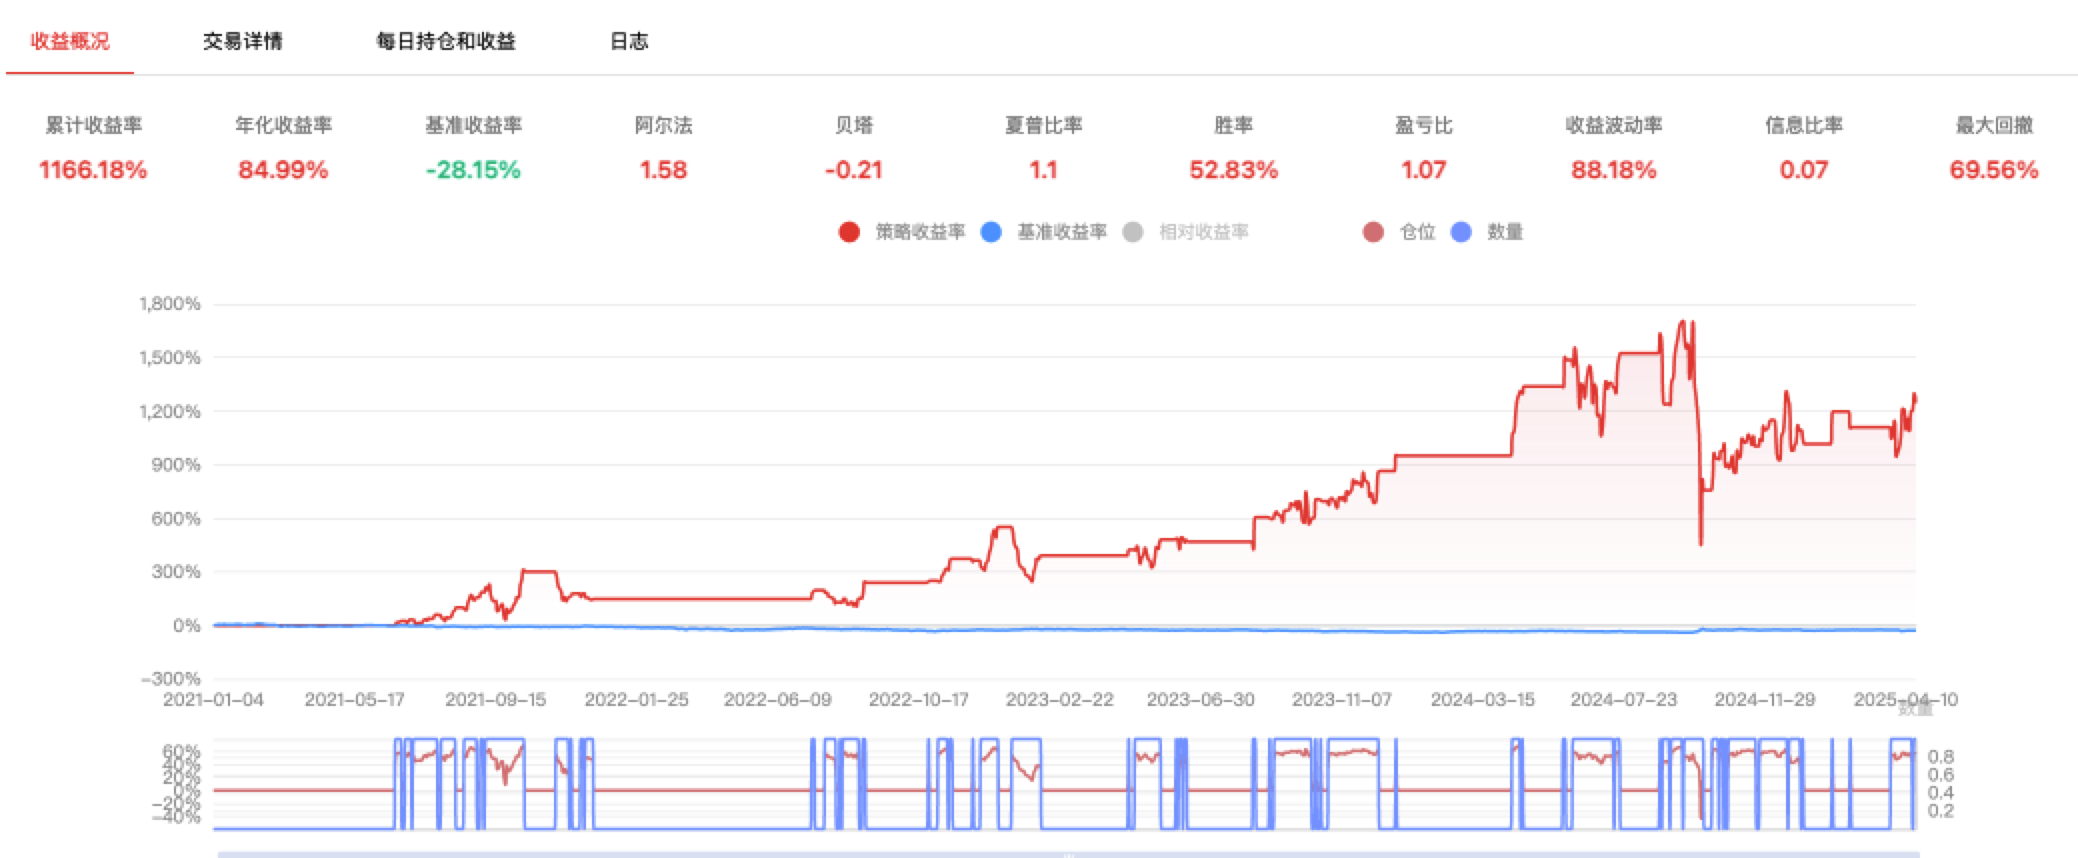Click the 年化收益率 value 84.99%

(x=283, y=170)
